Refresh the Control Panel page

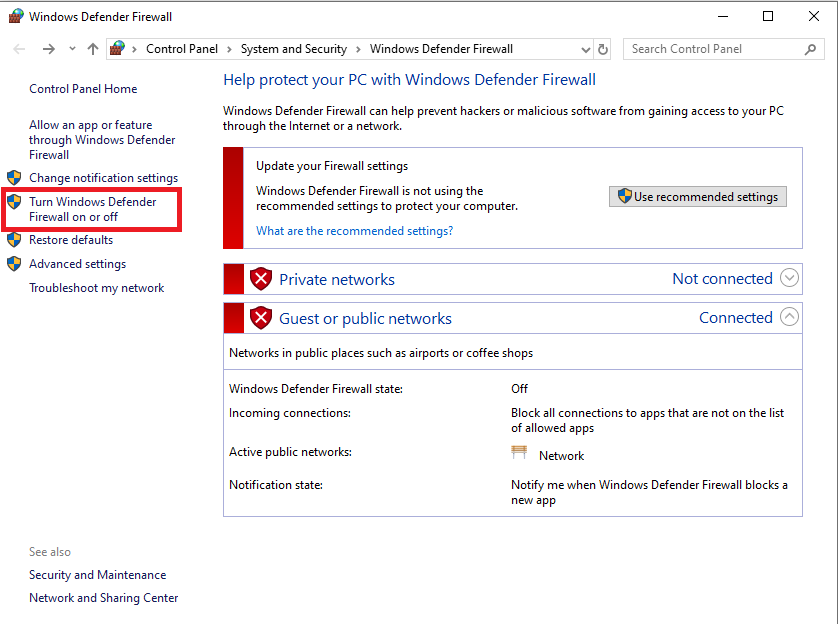603,49
